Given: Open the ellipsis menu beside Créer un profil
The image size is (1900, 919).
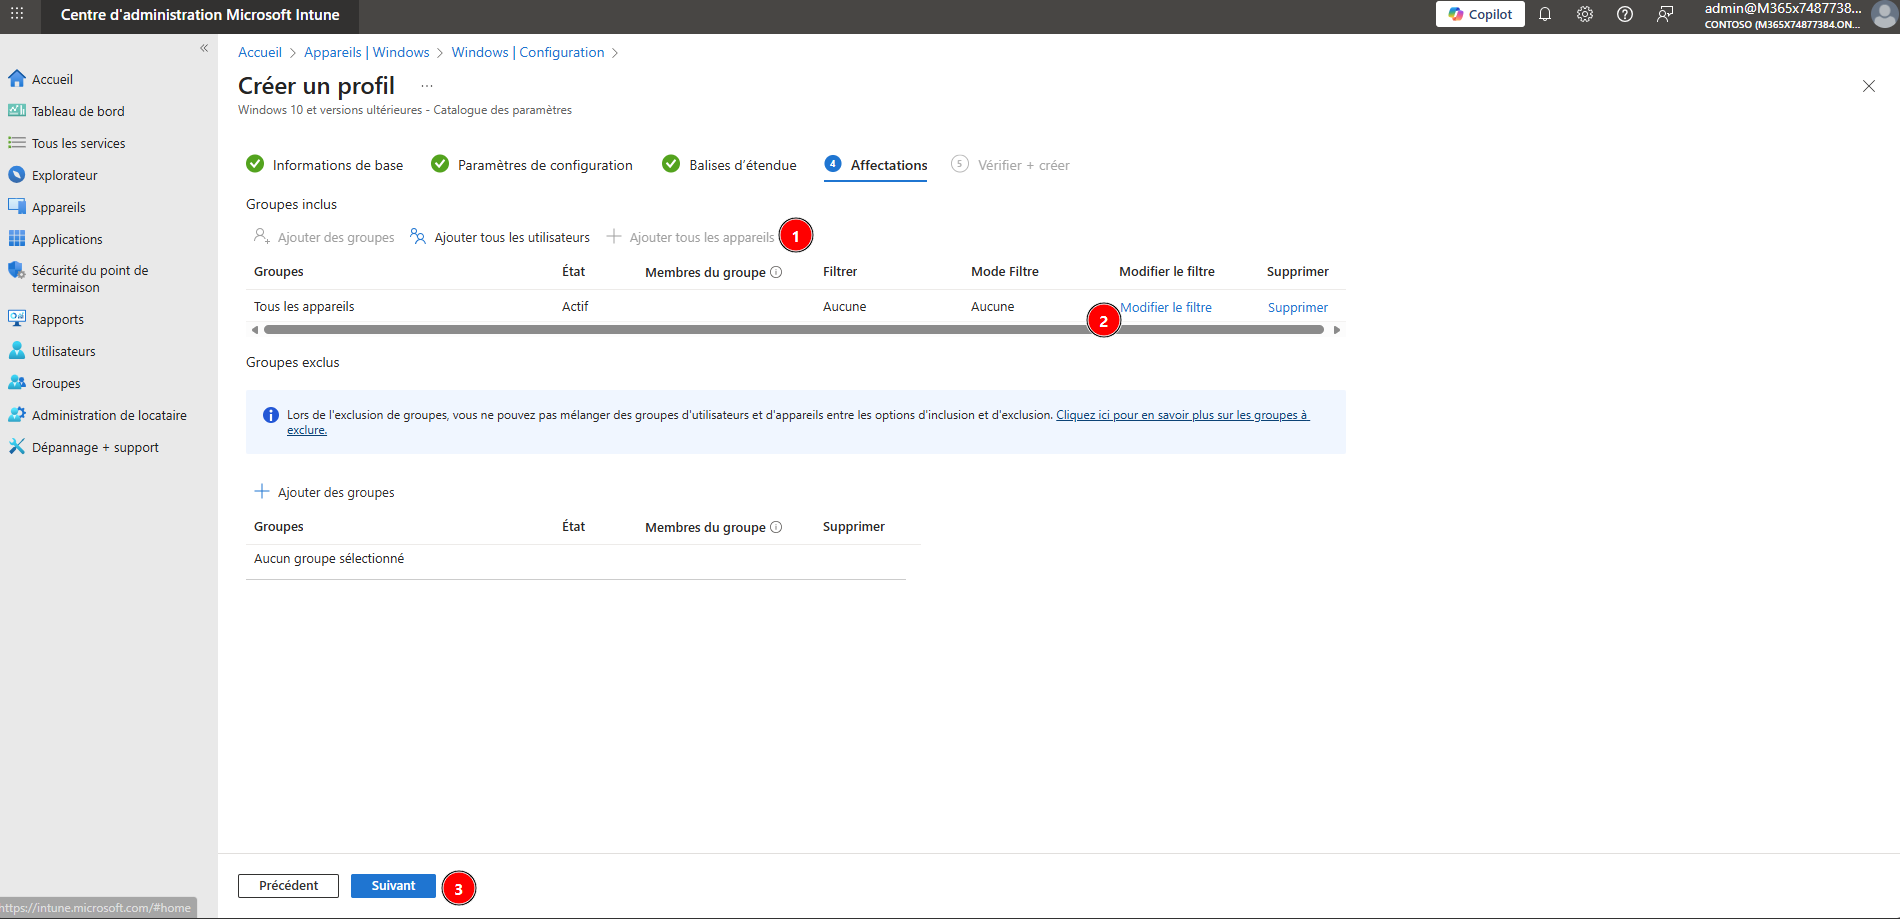Looking at the screenshot, I should click(x=427, y=86).
